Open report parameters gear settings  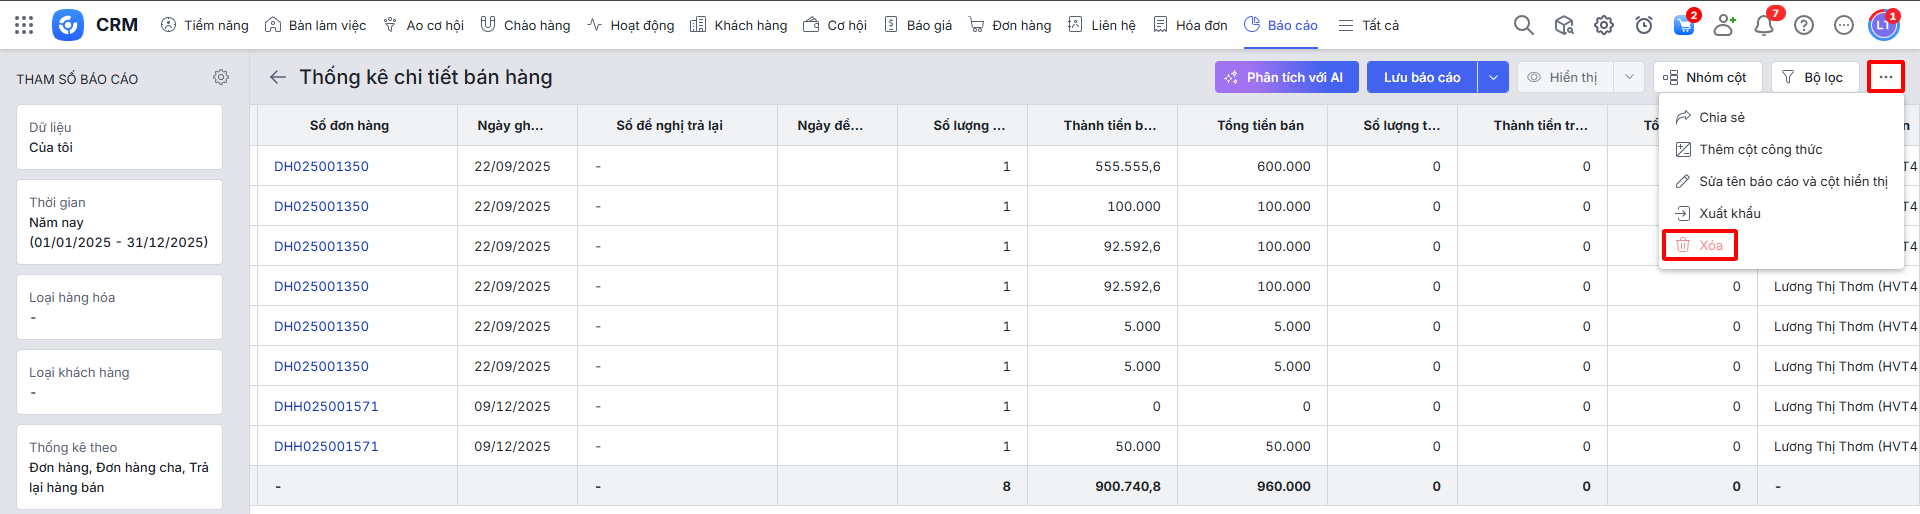pyautogui.click(x=221, y=77)
